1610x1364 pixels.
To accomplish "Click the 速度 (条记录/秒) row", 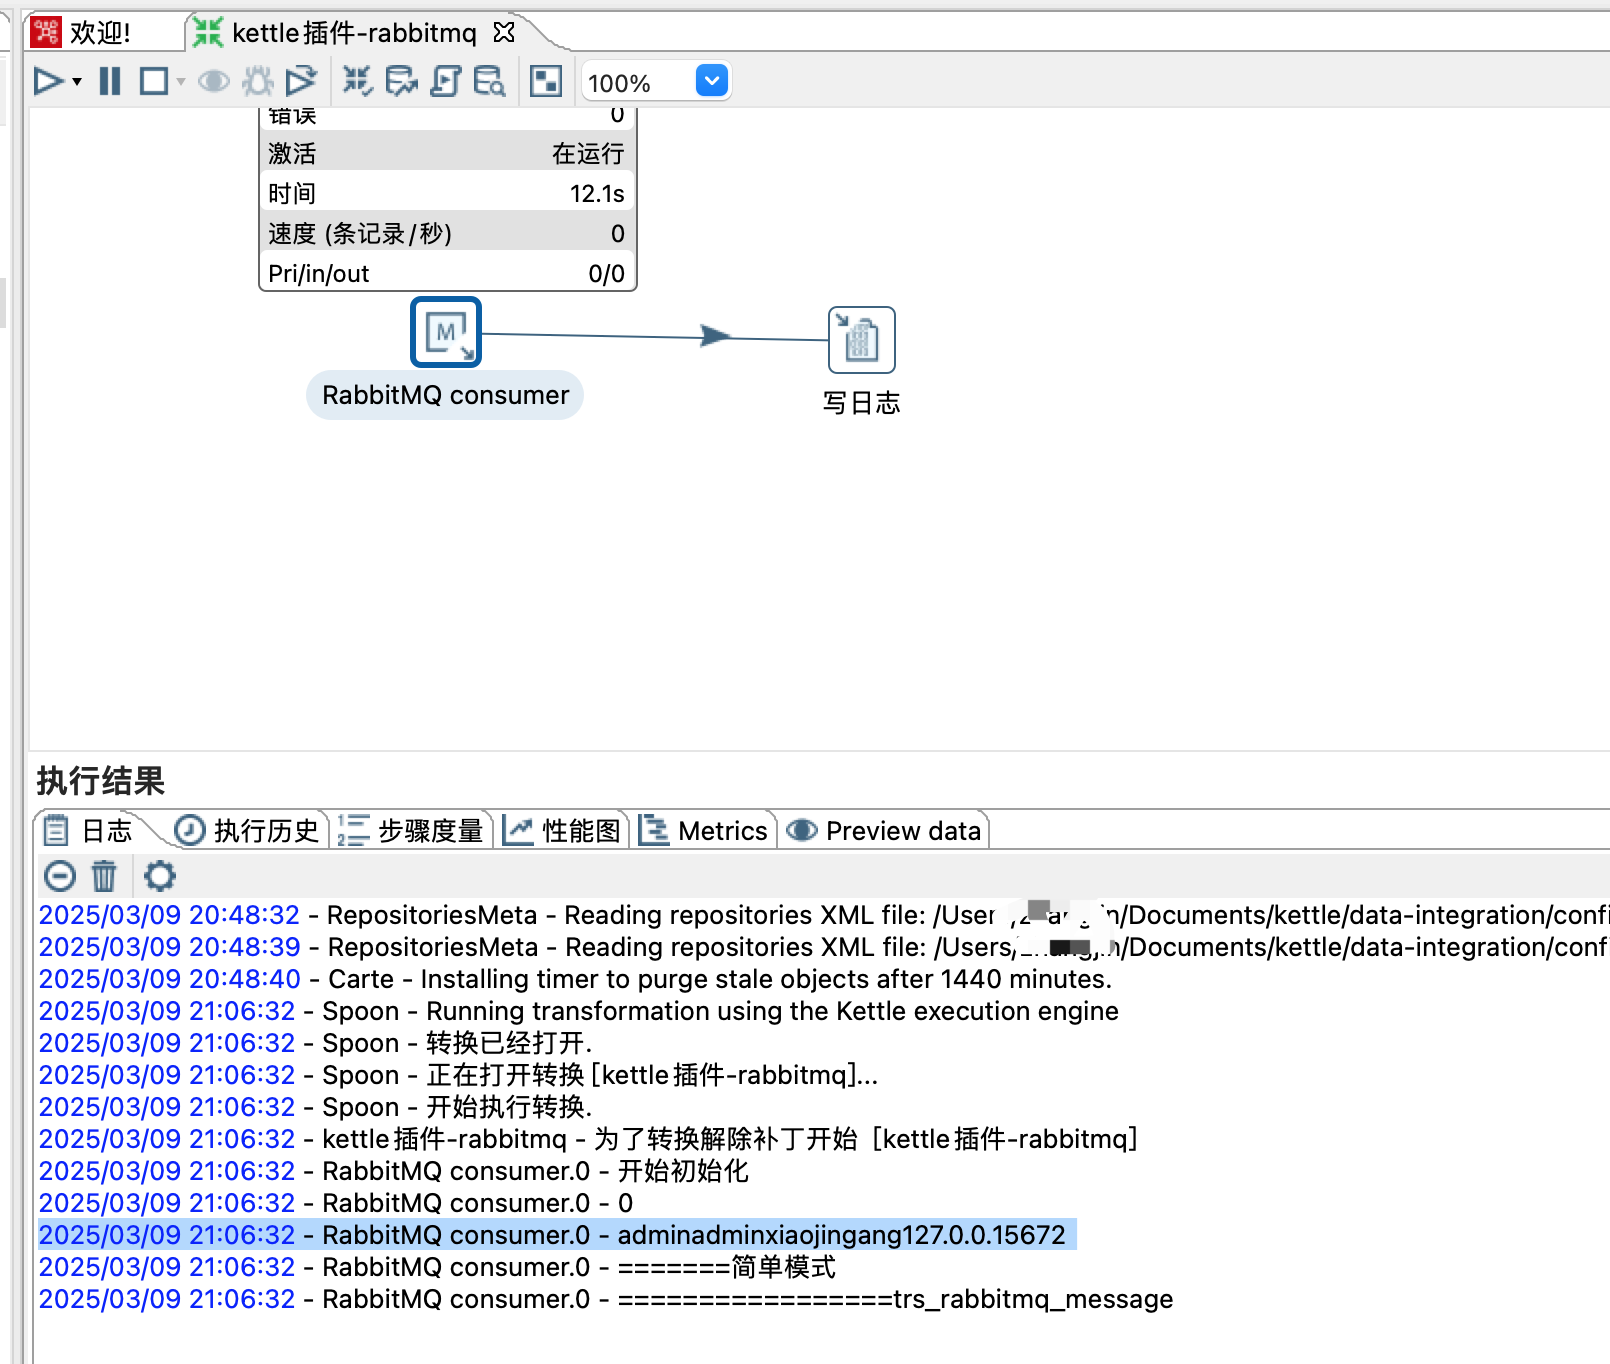I will 447,233.
